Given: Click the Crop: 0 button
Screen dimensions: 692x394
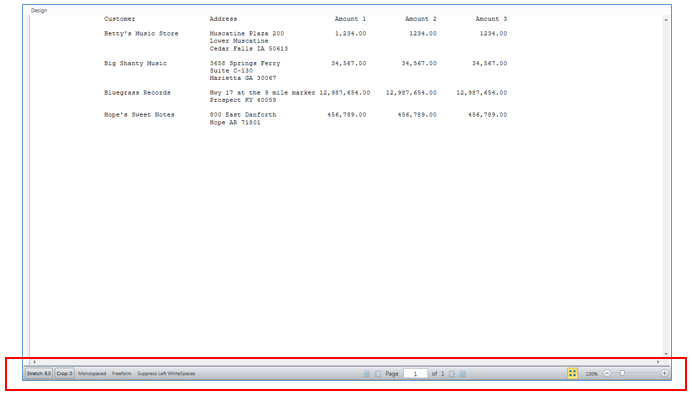Looking at the screenshot, I should click(64, 373).
